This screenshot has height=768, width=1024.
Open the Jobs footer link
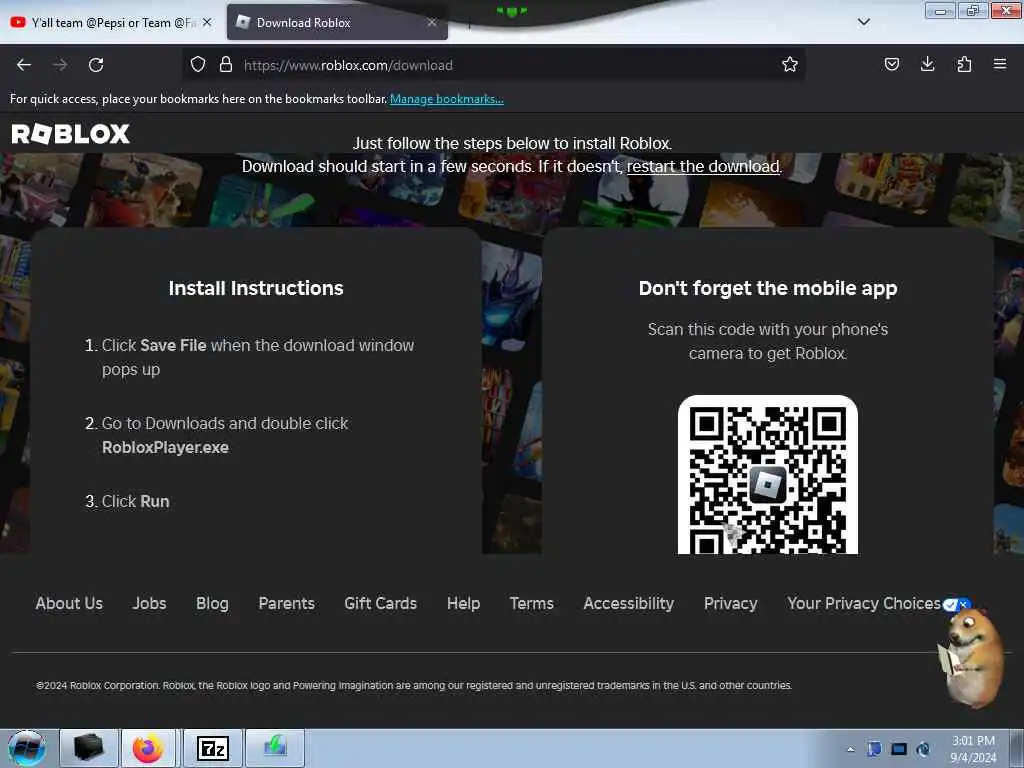150,603
